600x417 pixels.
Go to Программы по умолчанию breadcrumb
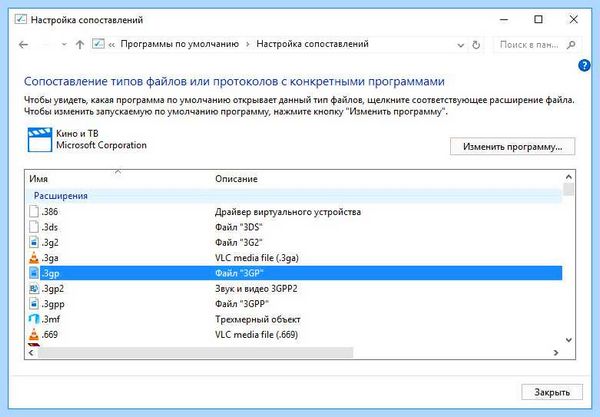pyautogui.click(x=179, y=44)
